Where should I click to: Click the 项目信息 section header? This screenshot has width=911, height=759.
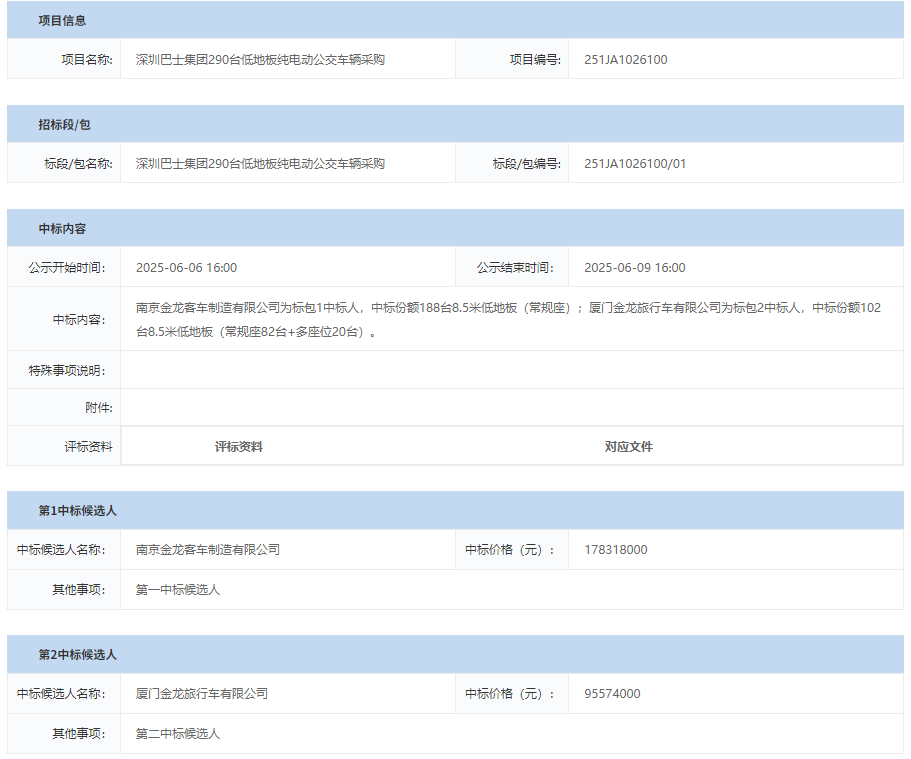[x=455, y=20]
